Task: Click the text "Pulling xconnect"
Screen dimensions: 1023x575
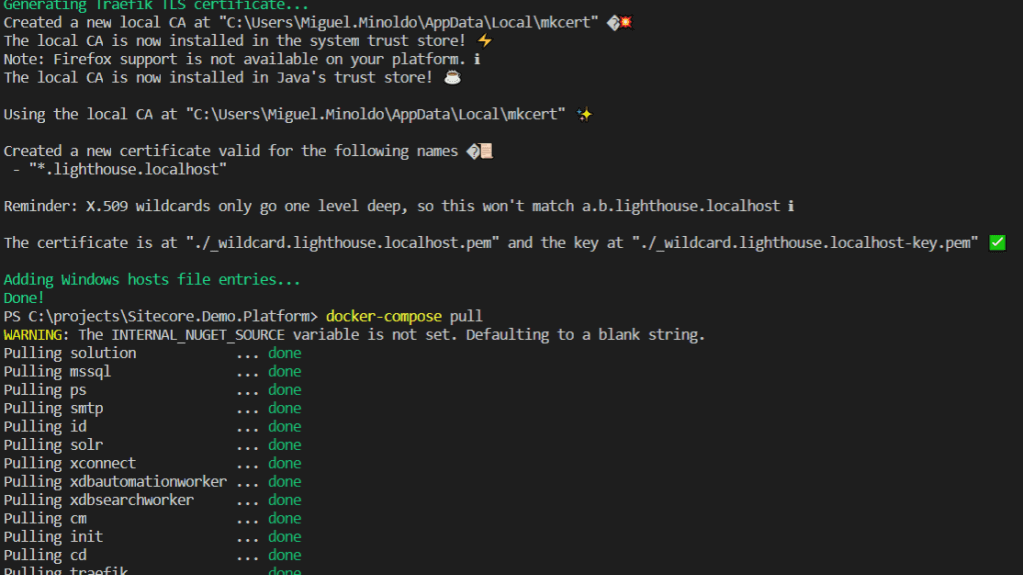Action: pos(70,463)
